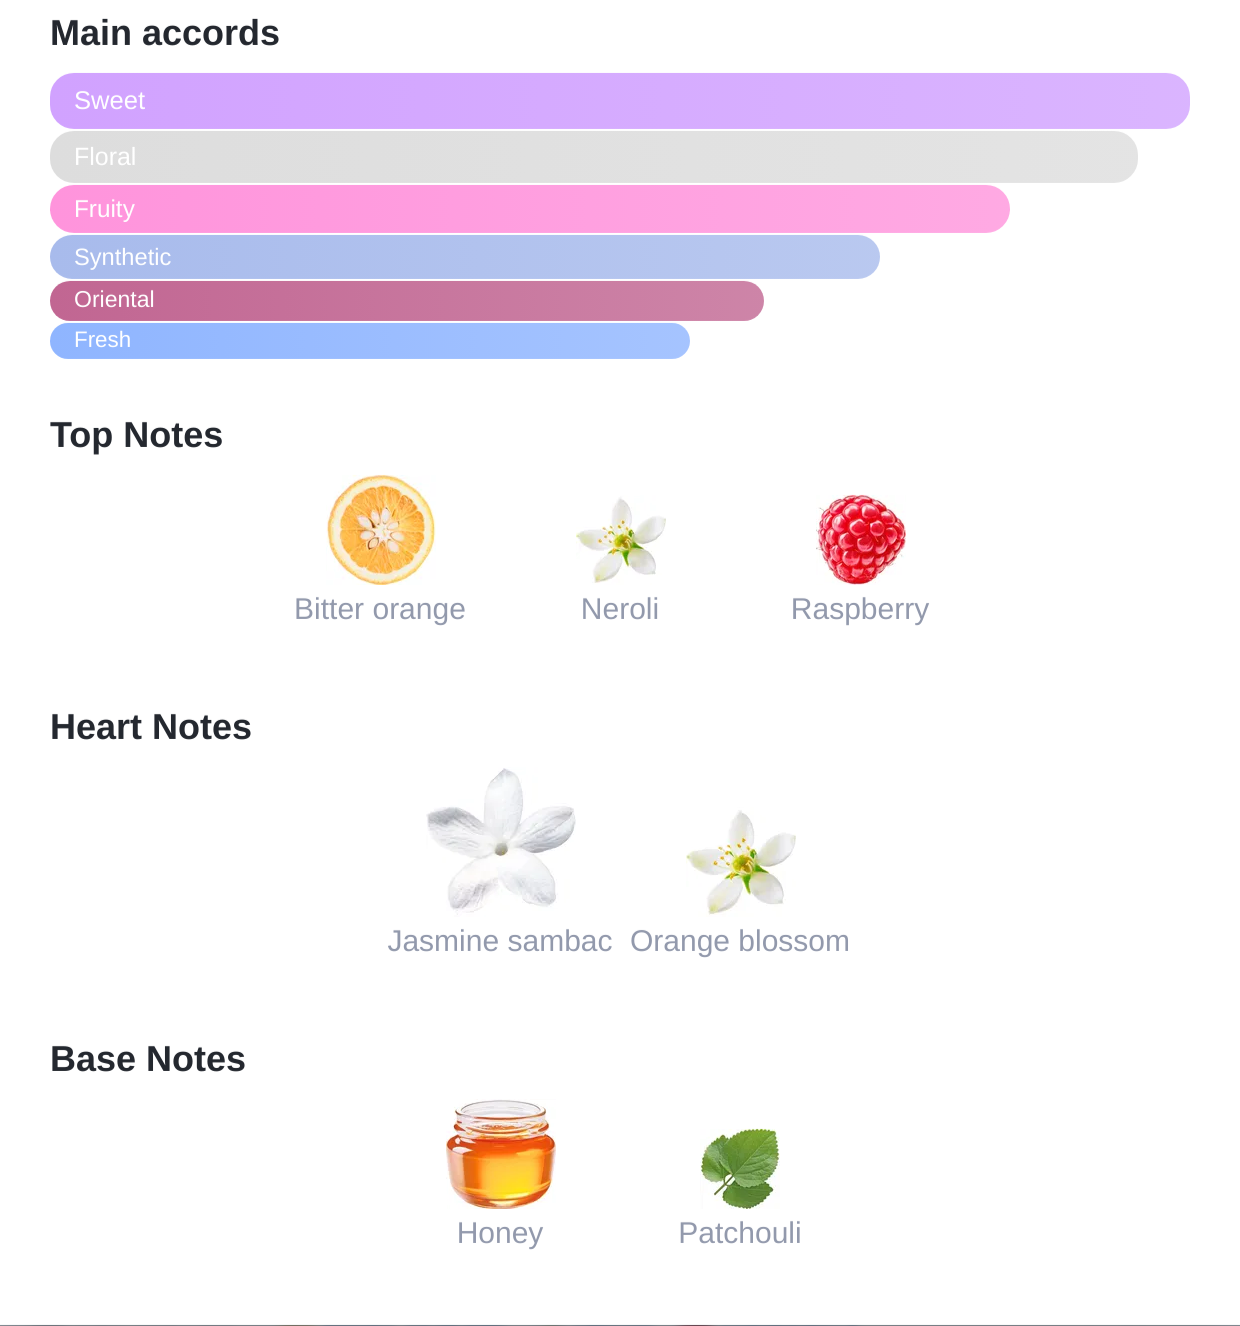The width and height of the screenshot is (1240, 1326).
Task: Open the Bitter orange text link
Action: [x=380, y=609]
